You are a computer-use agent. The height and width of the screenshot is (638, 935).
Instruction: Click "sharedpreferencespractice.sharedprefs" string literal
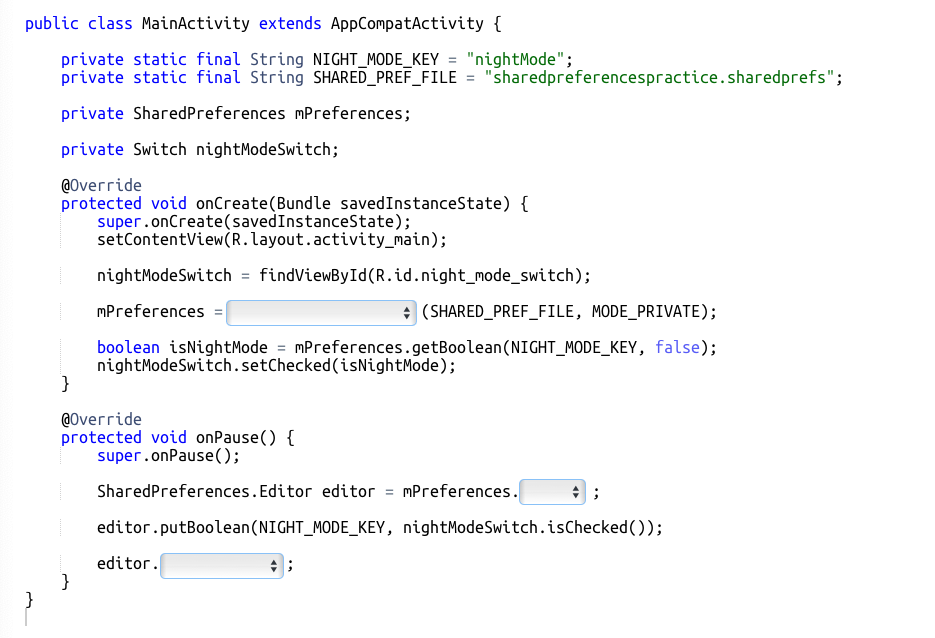[x=659, y=78]
